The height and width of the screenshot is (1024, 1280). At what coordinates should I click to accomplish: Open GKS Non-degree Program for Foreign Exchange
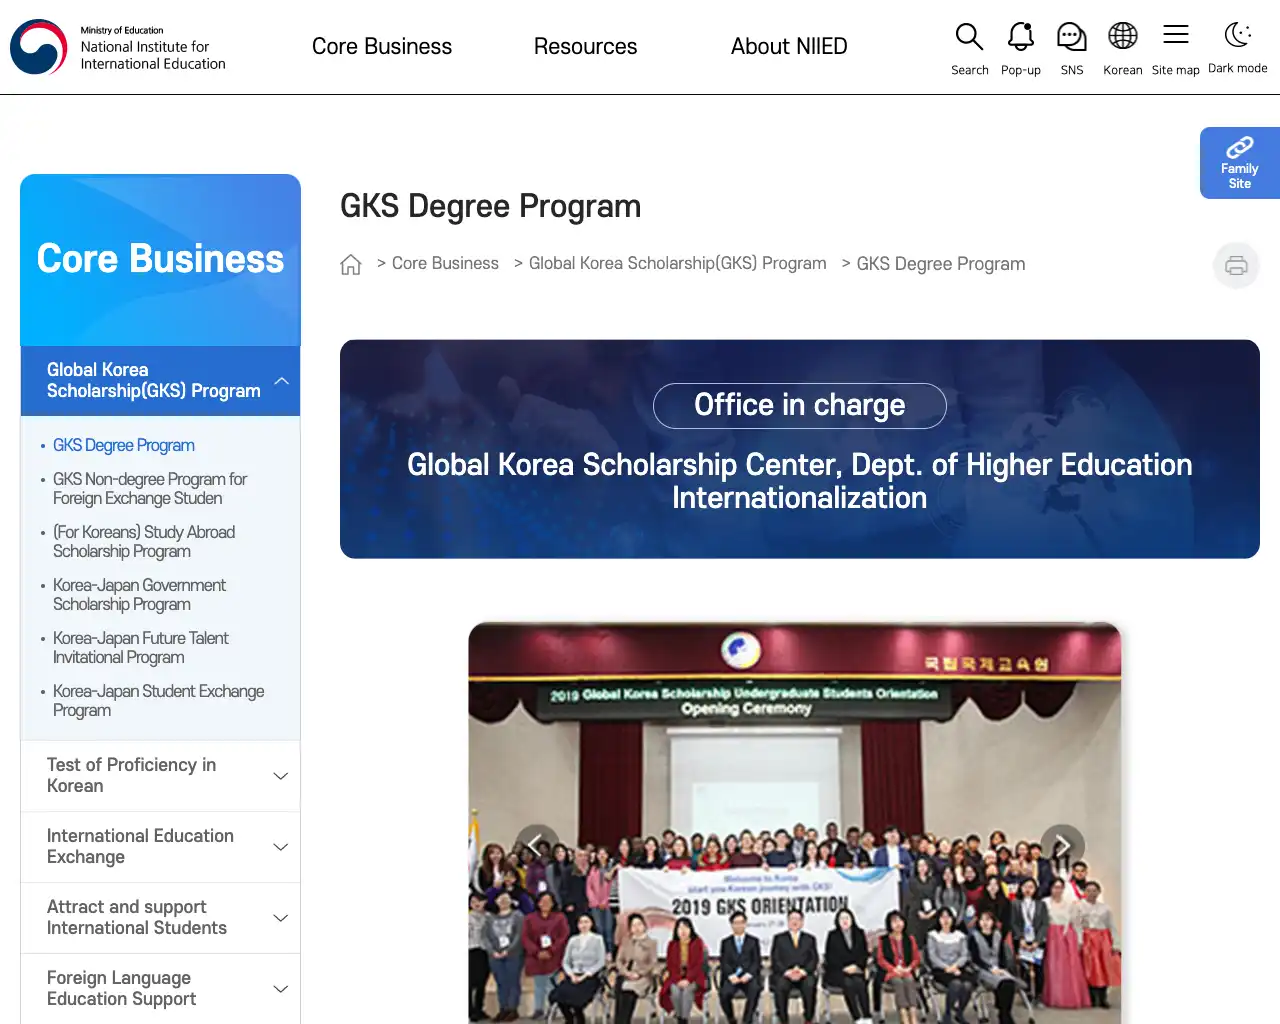pos(150,489)
